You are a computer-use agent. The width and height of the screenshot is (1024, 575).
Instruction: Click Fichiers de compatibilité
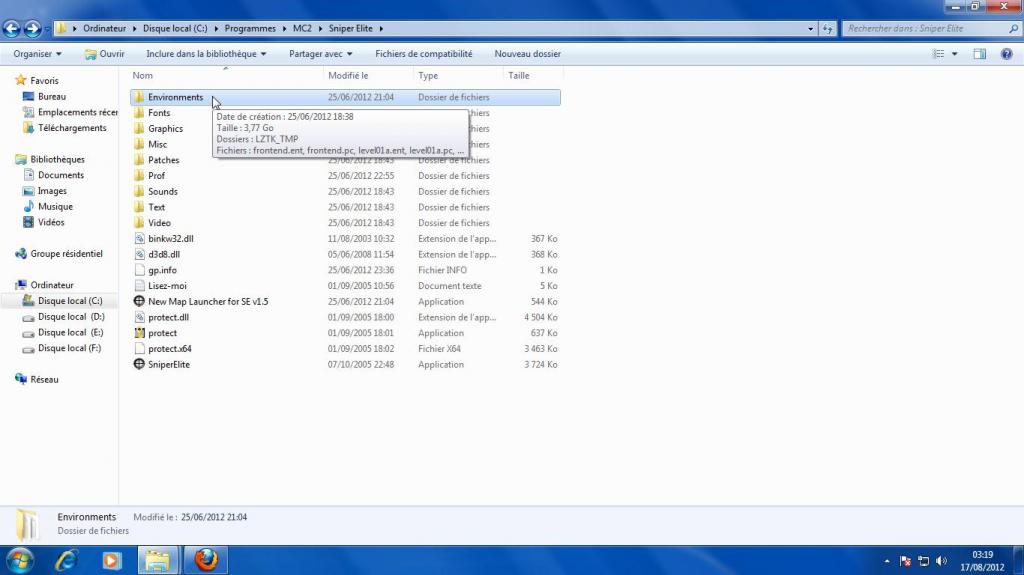pyautogui.click(x=423, y=54)
